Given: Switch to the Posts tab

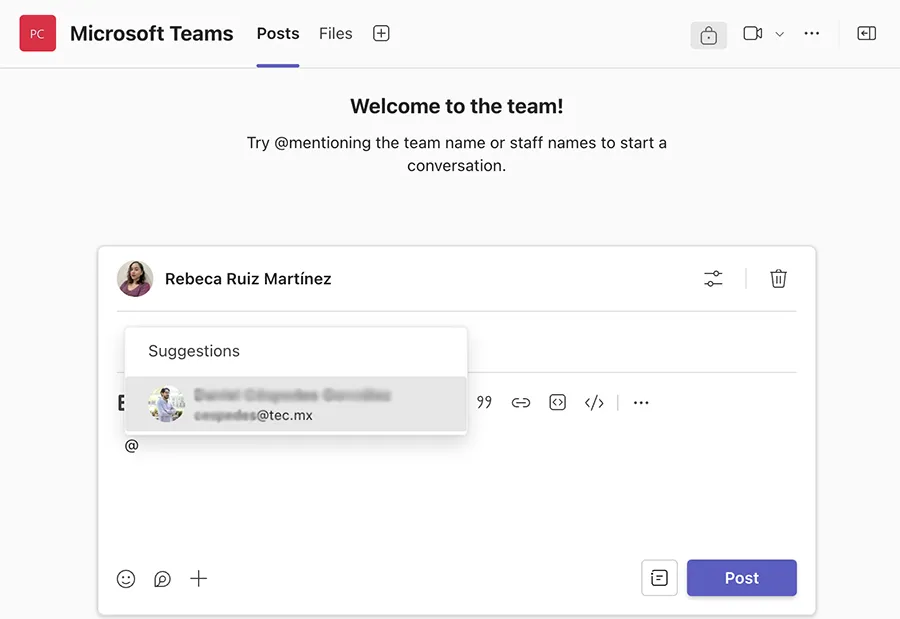Looking at the screenshot, I should coord(278,34).
